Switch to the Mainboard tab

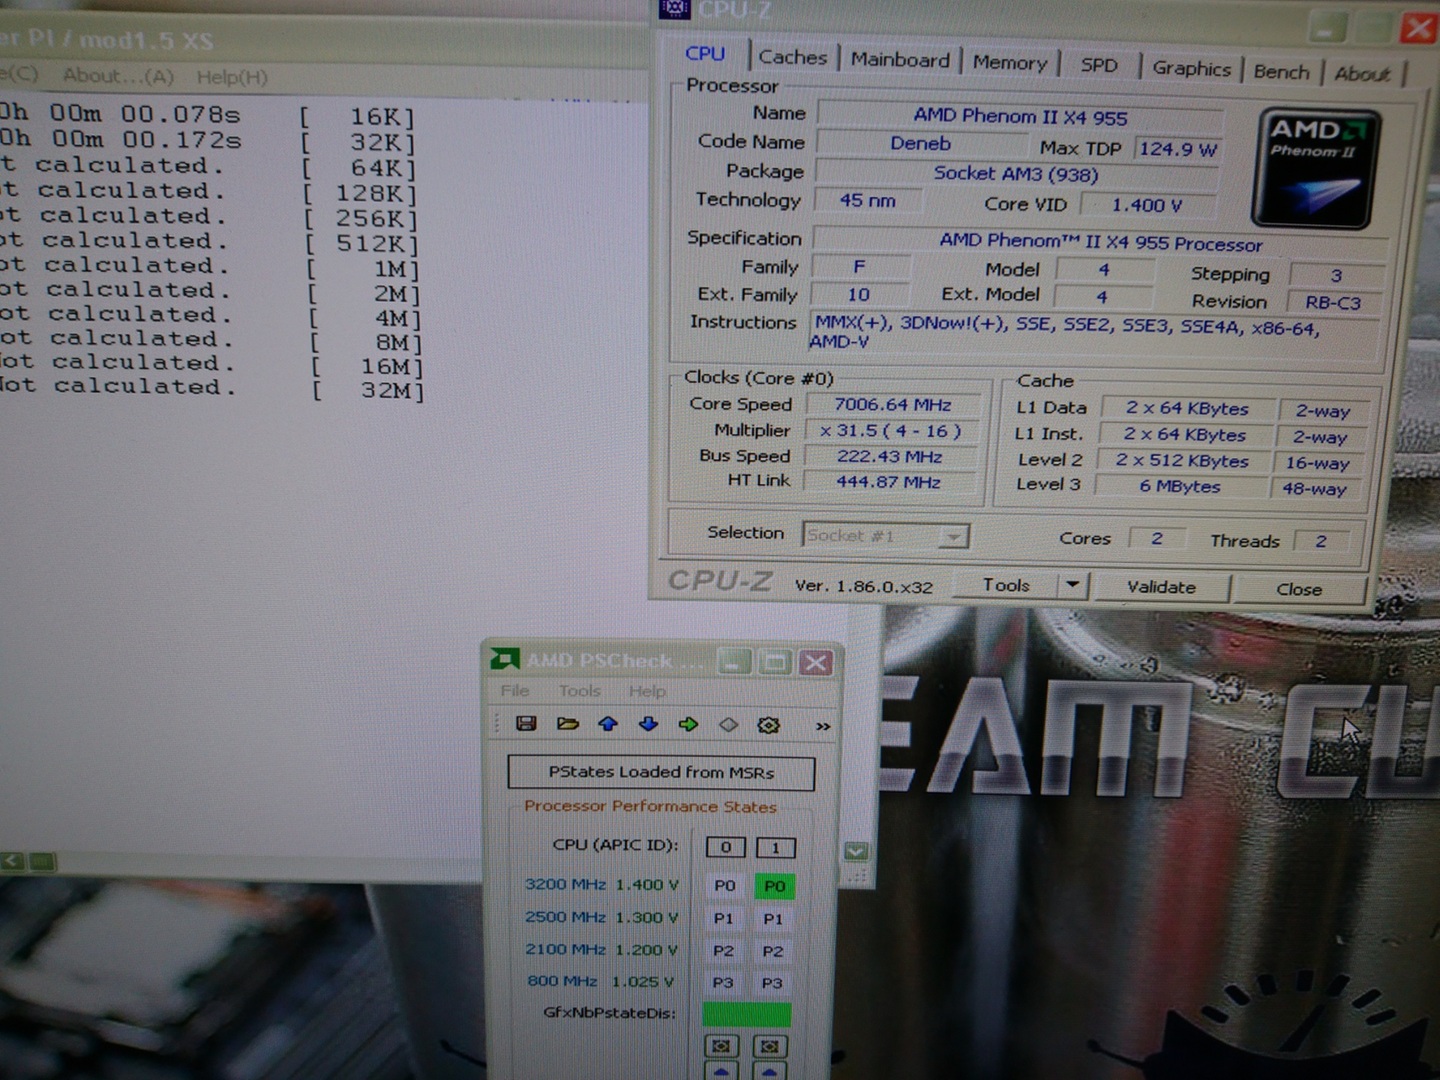pyautogui.click(x=900, y=60)
